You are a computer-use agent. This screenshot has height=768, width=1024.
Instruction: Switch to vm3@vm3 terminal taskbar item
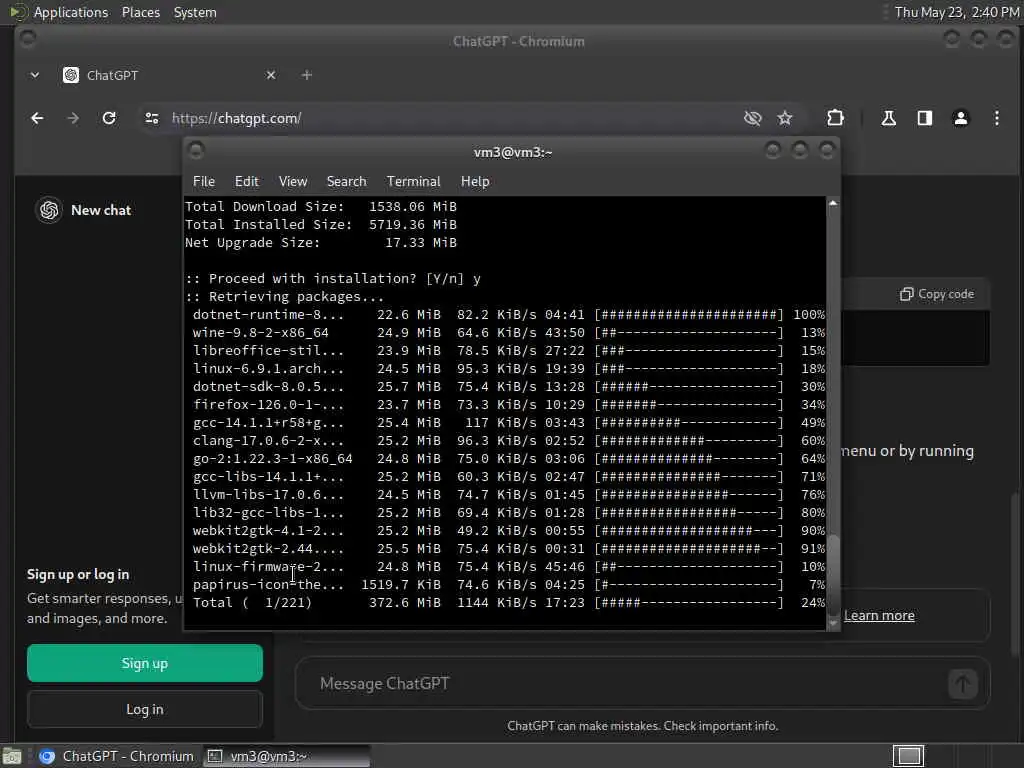click(x=286, y=756)
